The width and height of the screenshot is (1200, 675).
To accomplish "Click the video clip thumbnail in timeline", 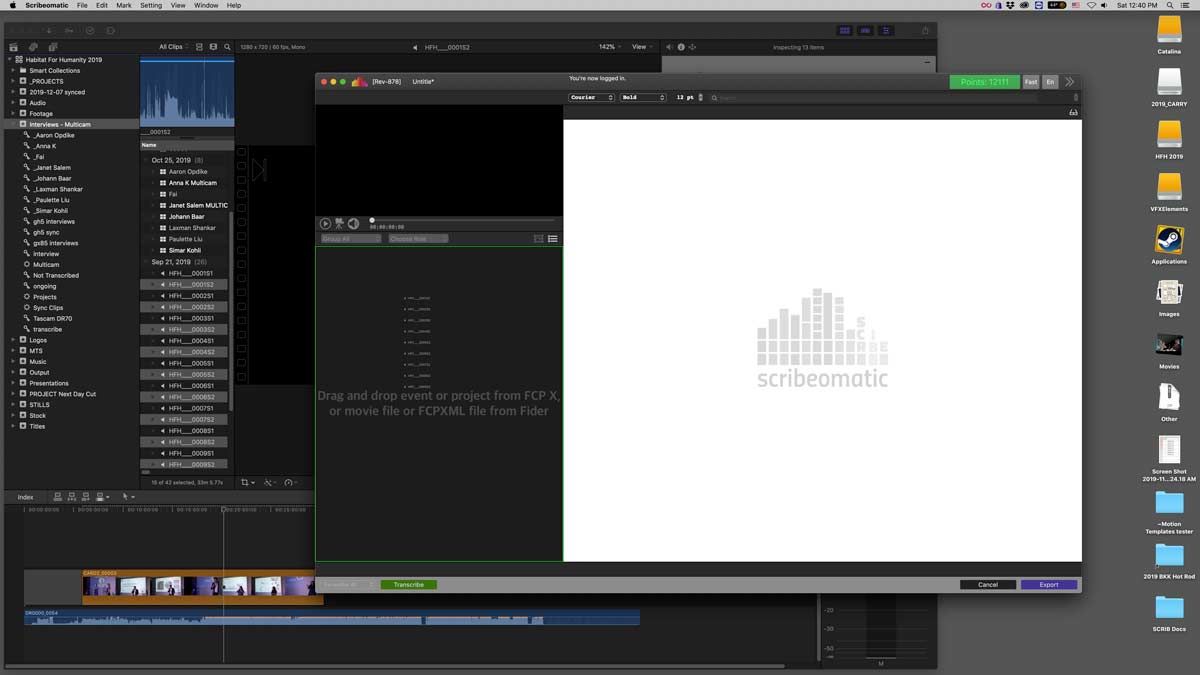I will pos(203,587).
